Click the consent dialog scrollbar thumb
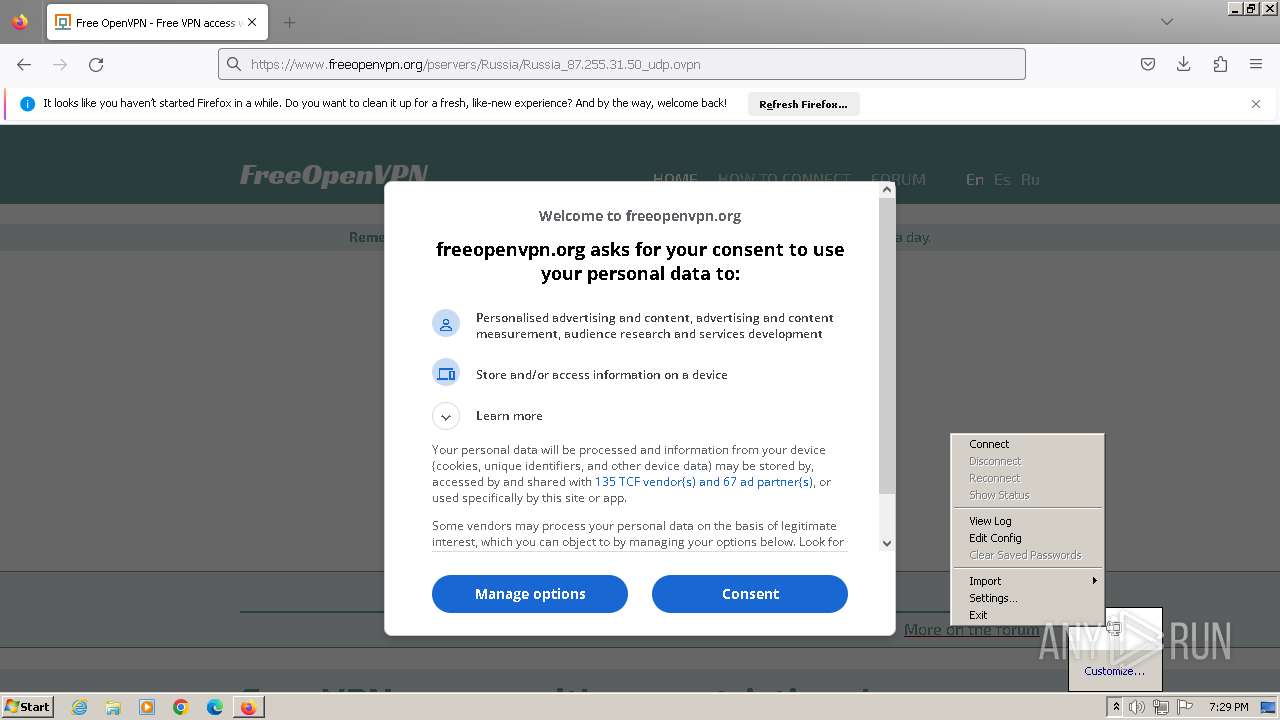1280x720 pixels. (x=886, y=345)
